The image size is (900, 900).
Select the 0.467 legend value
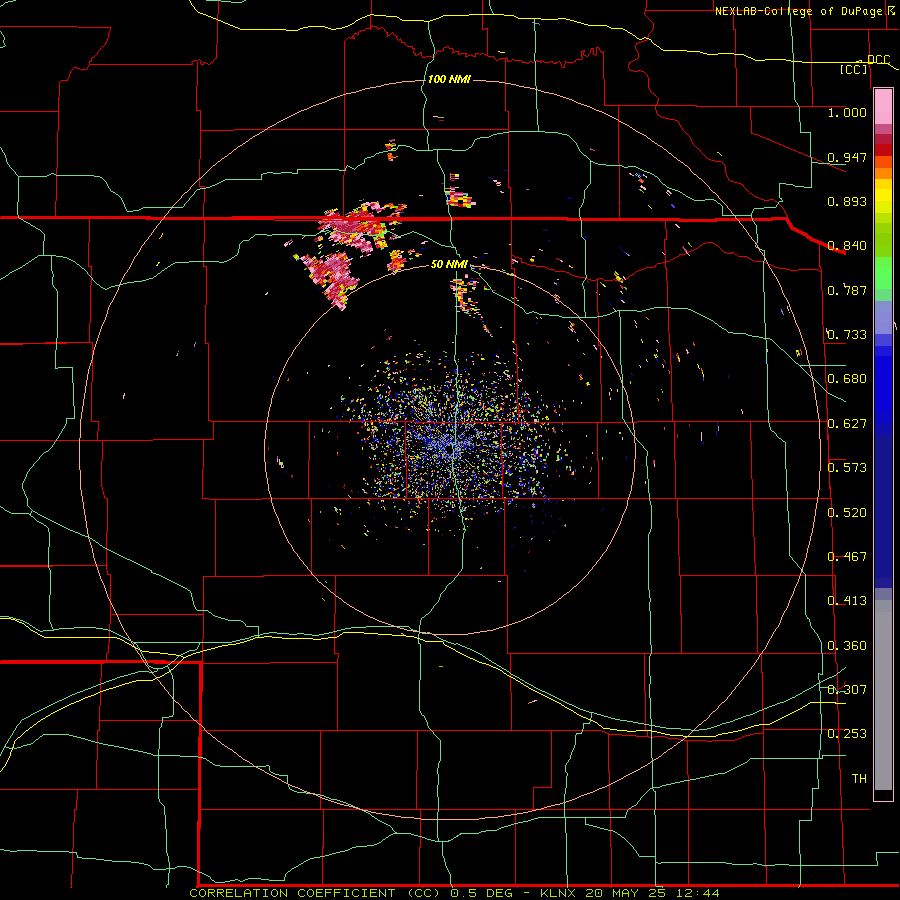(x=847, y=557)
